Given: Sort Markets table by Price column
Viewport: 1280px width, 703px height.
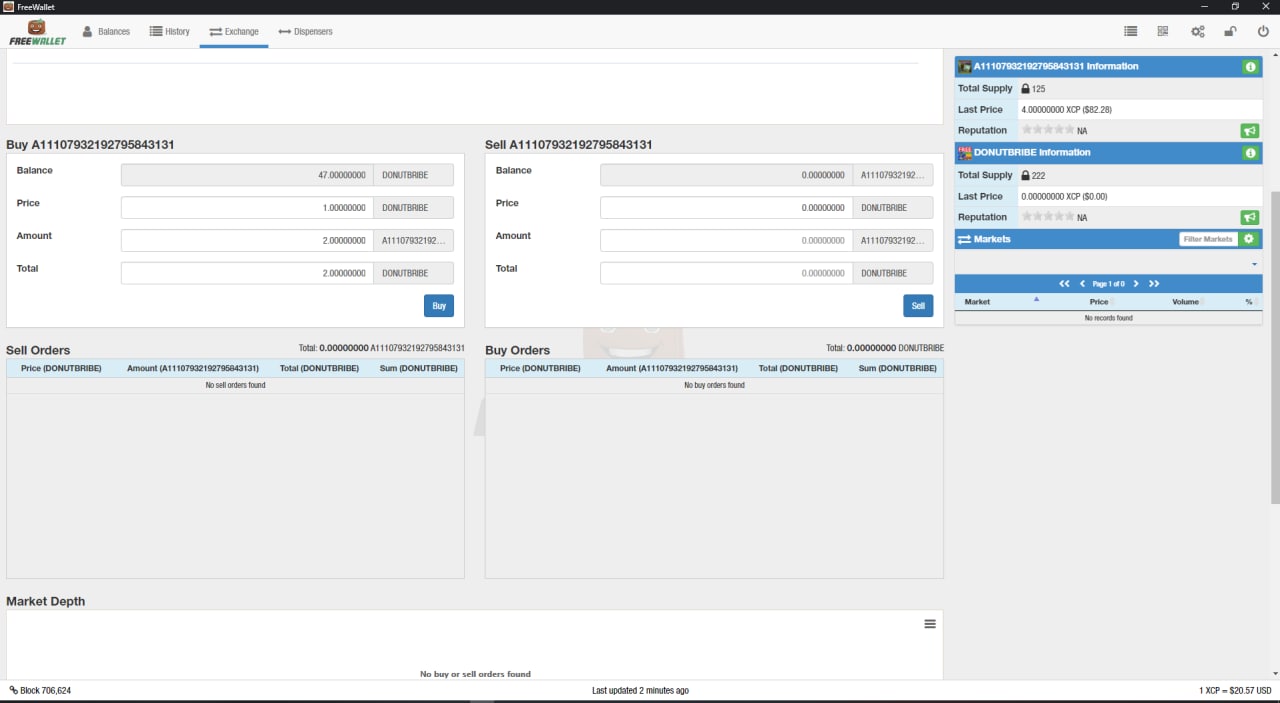Looking at the screenshot, I should 1099,302.
